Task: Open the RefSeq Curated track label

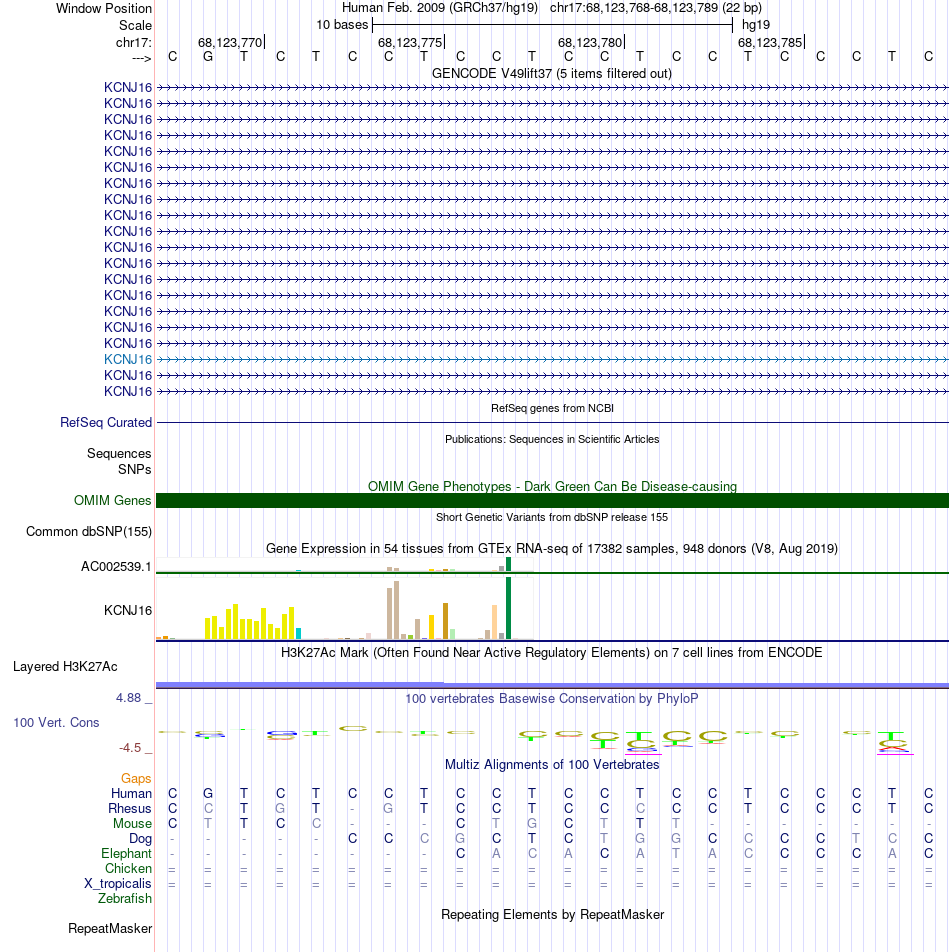Action: (106, 423)
